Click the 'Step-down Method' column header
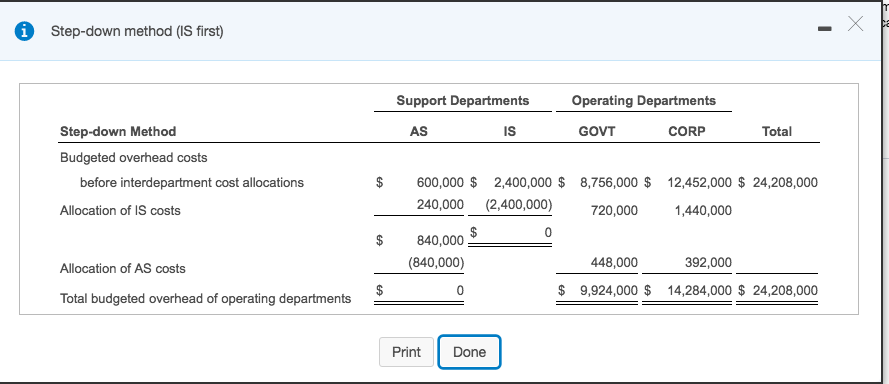Image resolution: width=889 pixels, height=384 pixels. [x=118, y=132]
